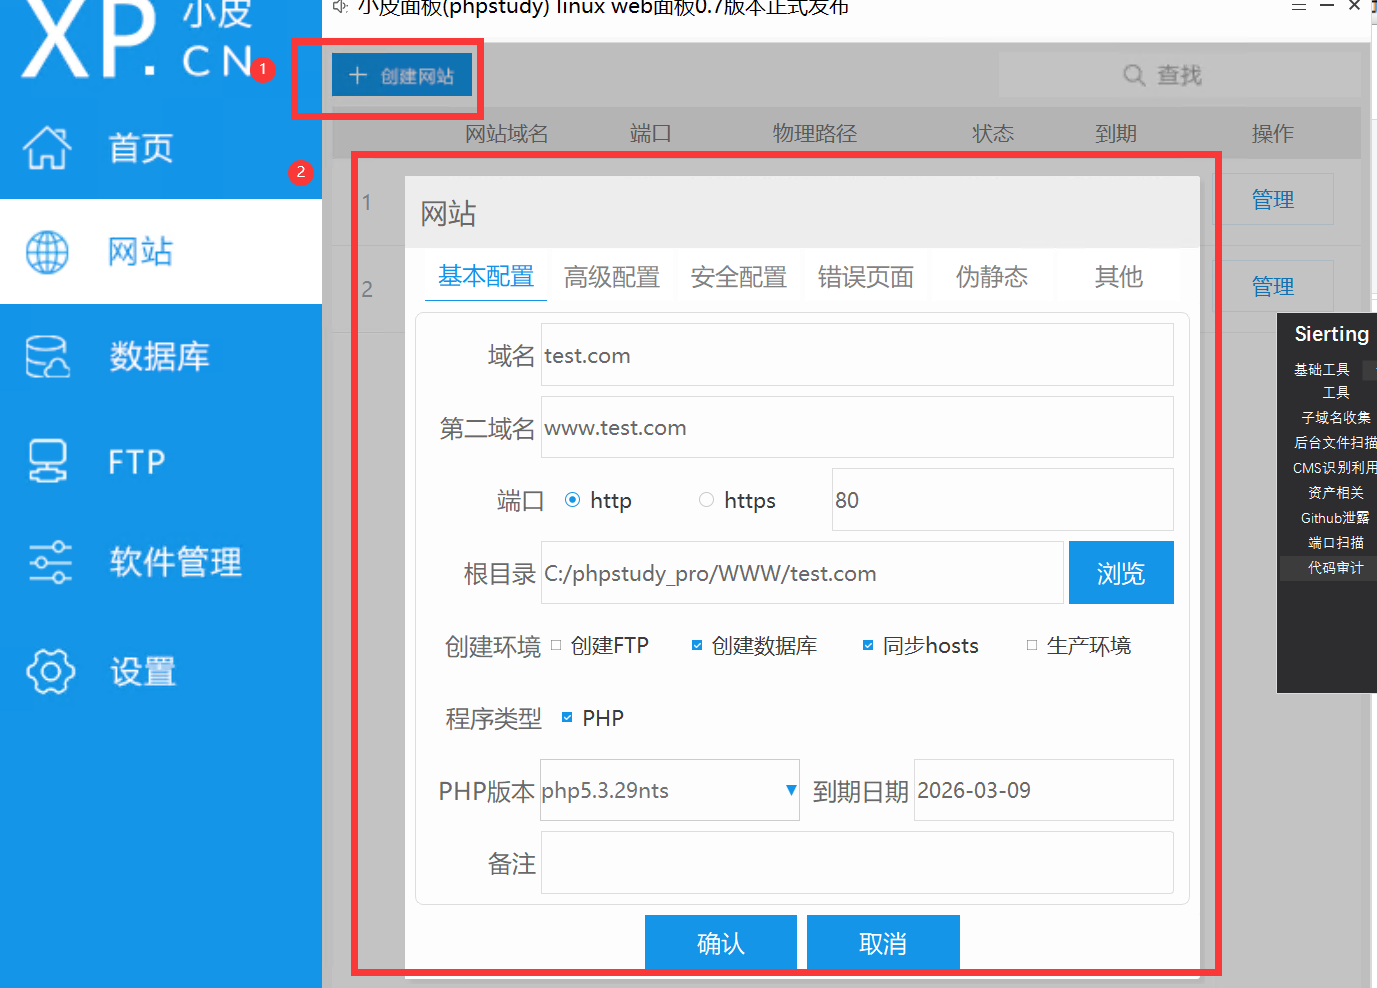Viewport: 1377px width, 988px height.
Task: Open the 伪静态 tab
Action: [991, 277]
